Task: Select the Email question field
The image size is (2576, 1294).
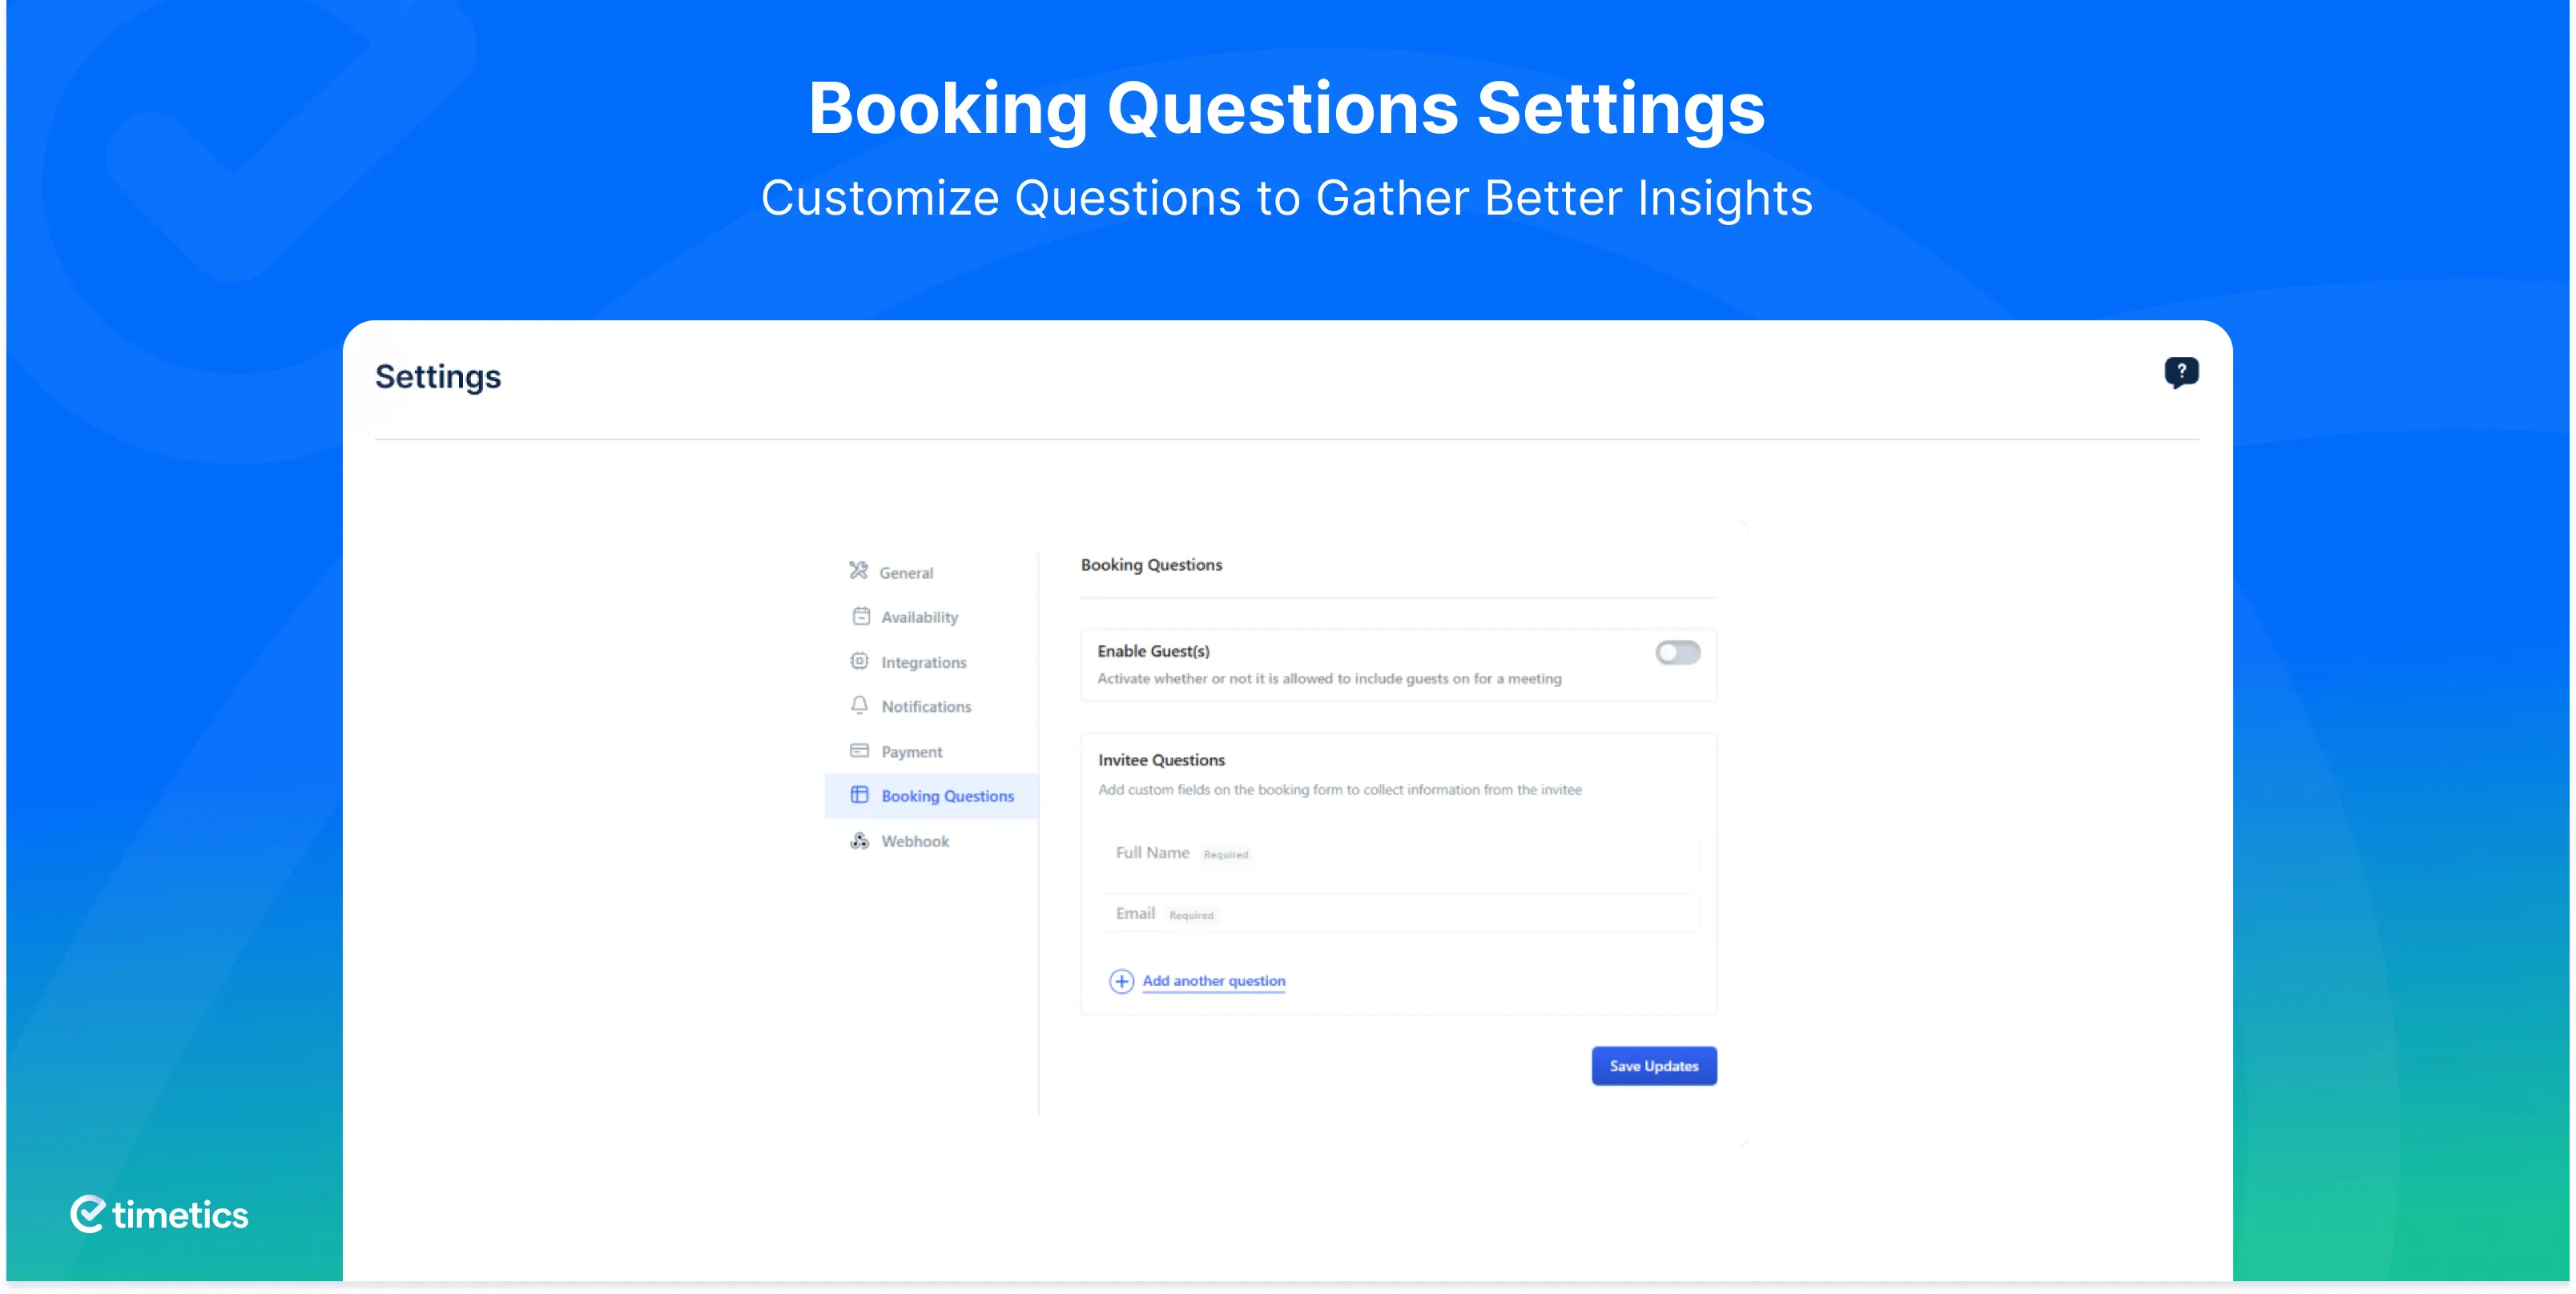Action: (1399, 913)
